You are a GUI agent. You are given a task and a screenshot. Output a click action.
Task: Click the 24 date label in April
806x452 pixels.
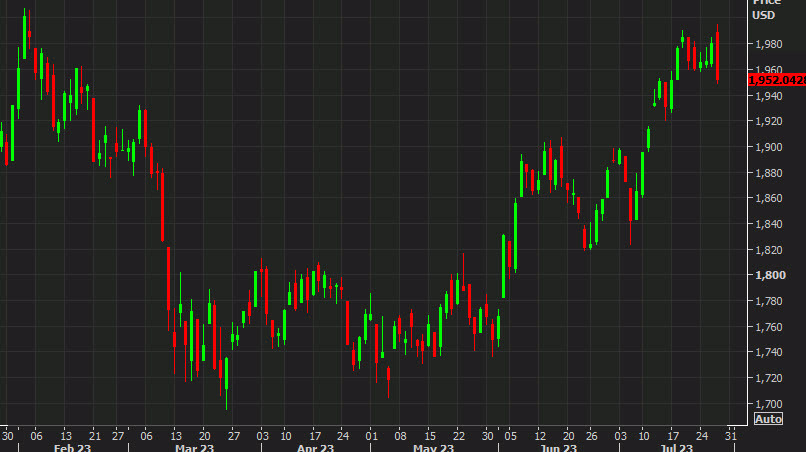click(x=342, y=436)
